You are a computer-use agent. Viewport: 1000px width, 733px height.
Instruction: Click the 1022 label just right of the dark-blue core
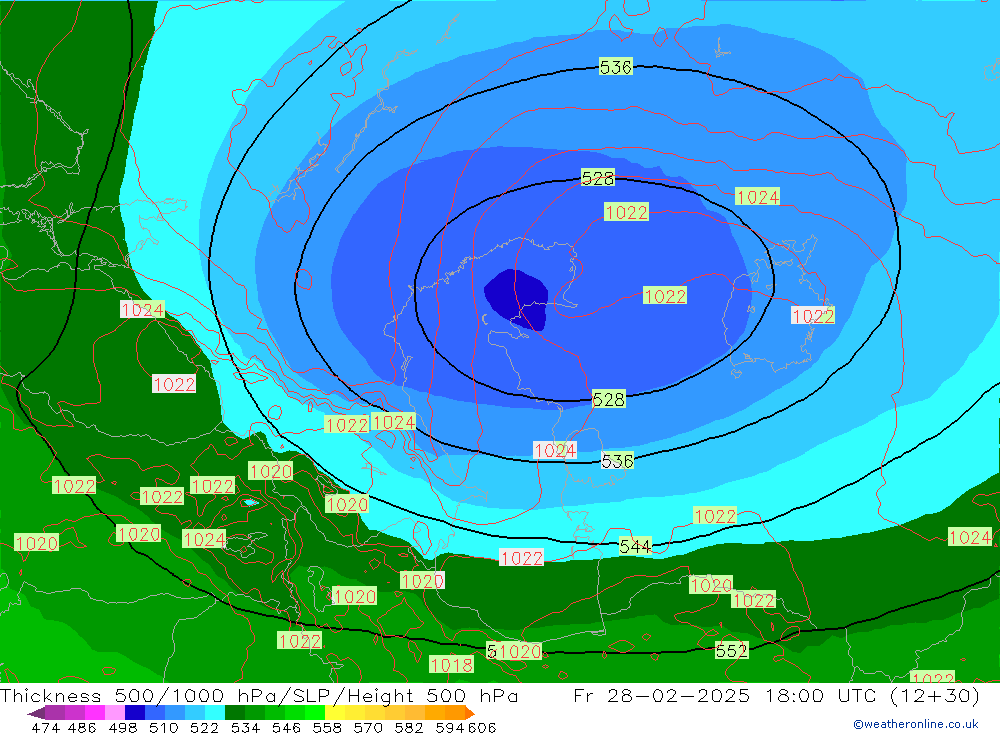pos(665,296)
